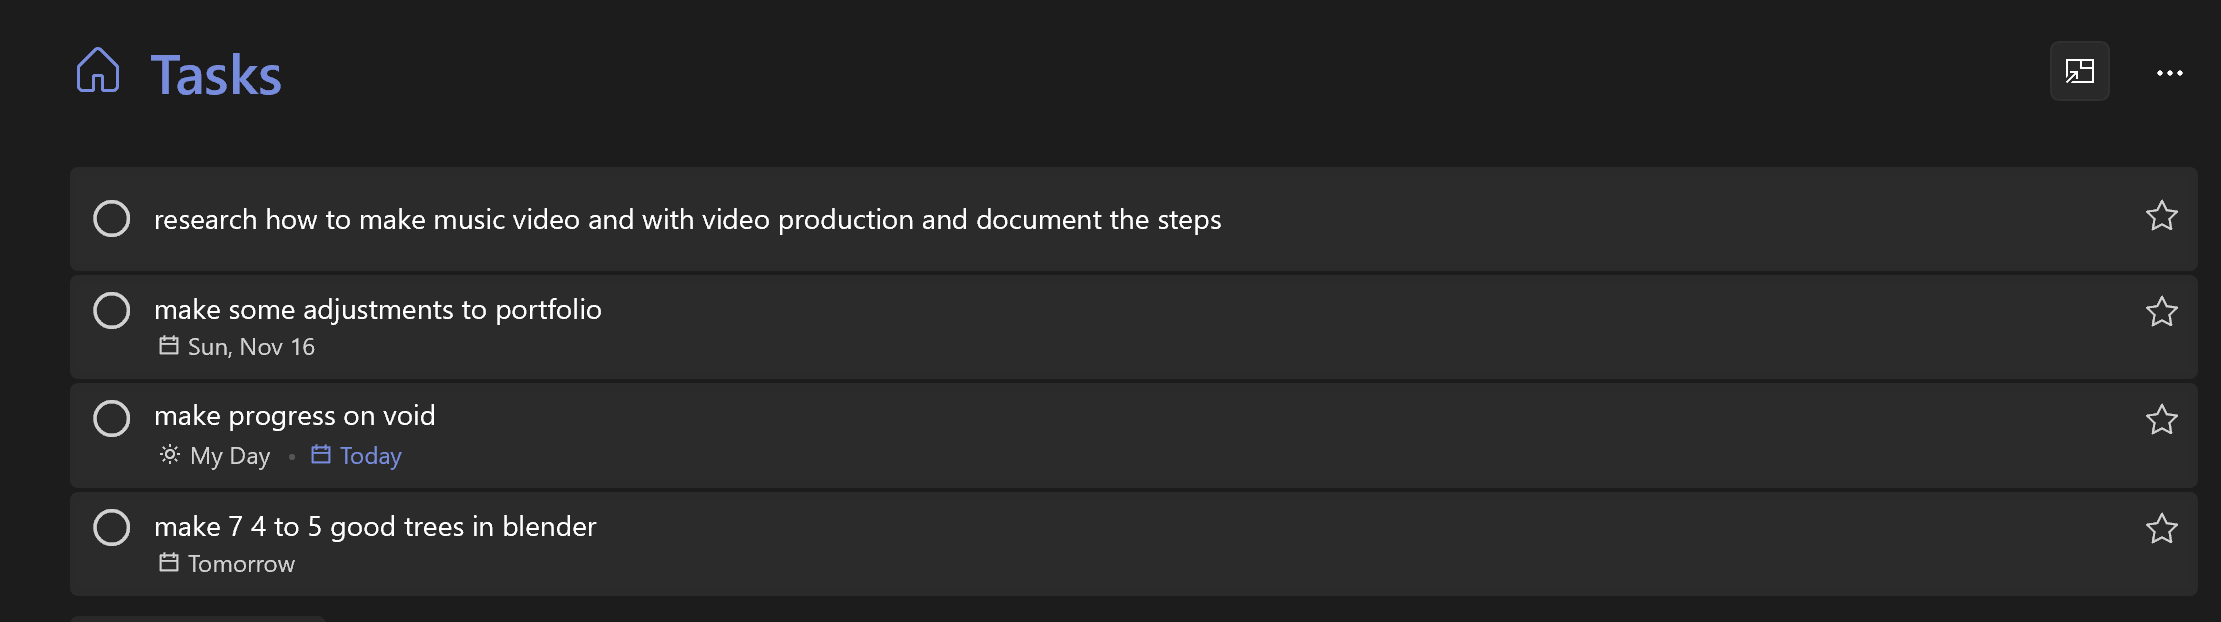Click the calendar icon beside Sun, Nov 16
This screenshot has height=622, width=2221.
click(x=167, y=346)
